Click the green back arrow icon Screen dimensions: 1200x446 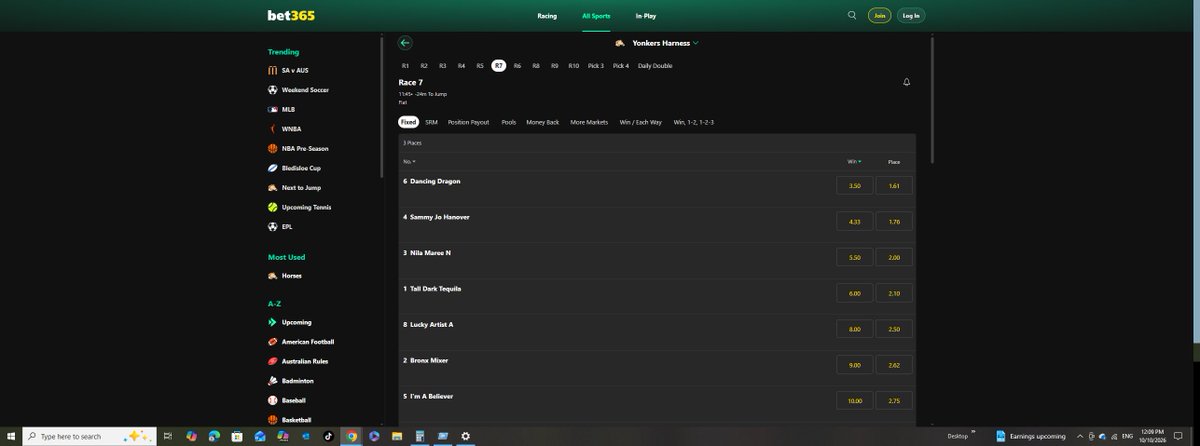tap(405, 43)
